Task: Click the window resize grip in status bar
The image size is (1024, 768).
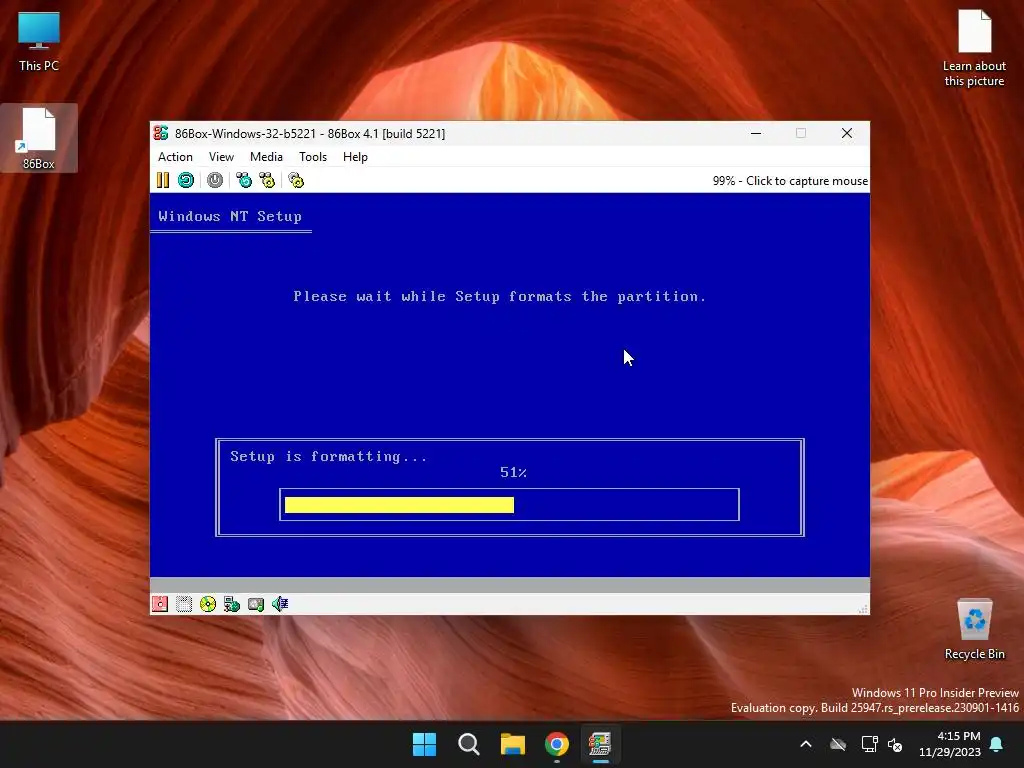Action: click(863, 609)
